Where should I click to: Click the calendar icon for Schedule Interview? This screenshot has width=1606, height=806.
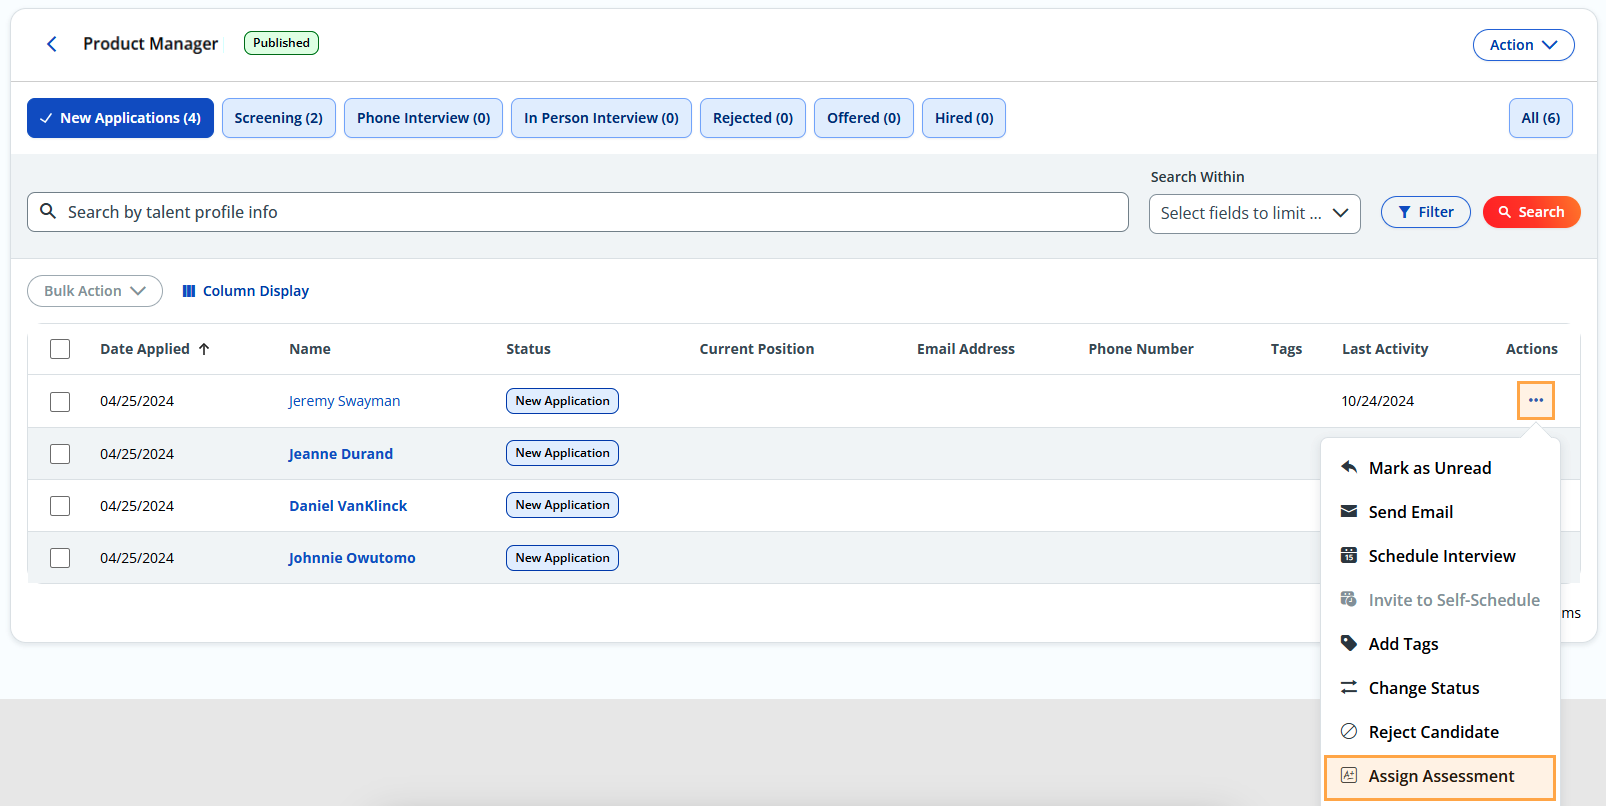click(x=1349, y=556)
